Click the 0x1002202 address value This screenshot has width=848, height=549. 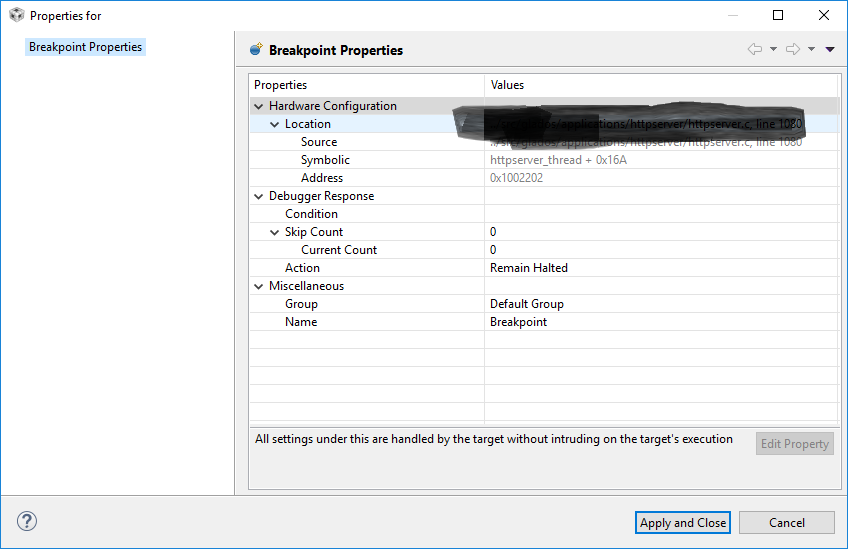(x=516, y=177)
